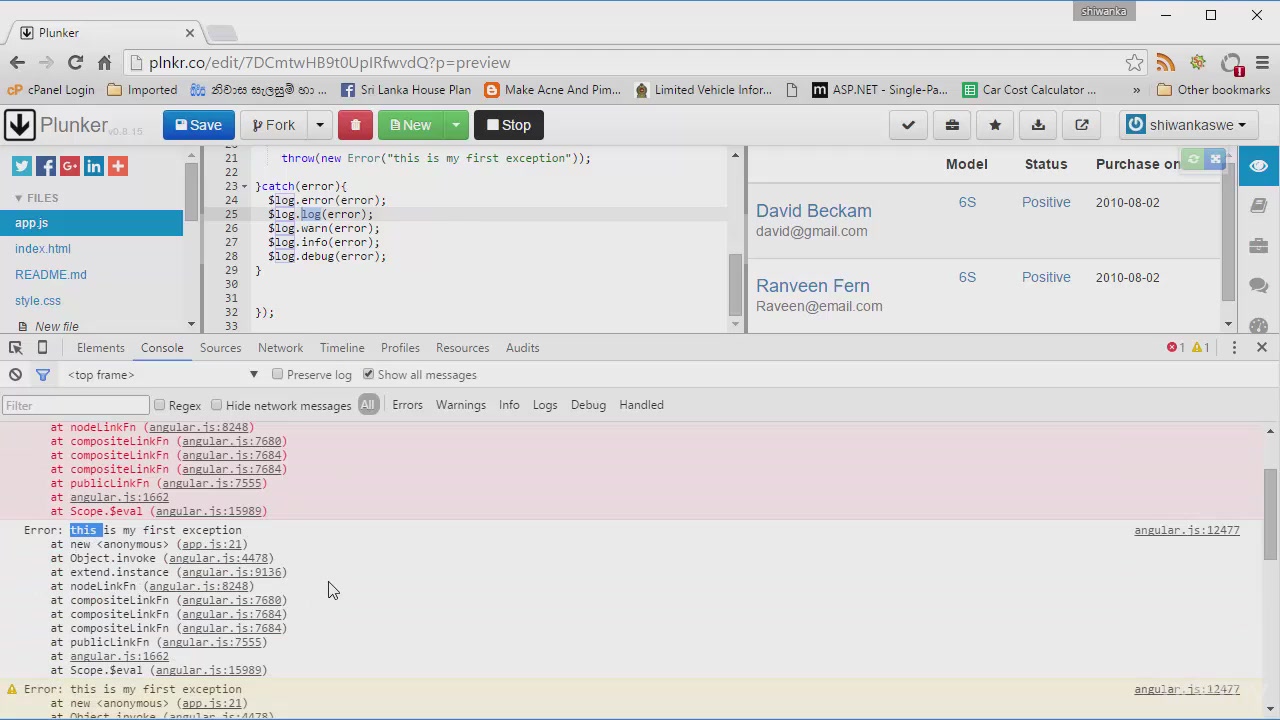The height and width of the screenshot is (720, 1280).
Task: Star this plunk
Action: (x=995, y=125)
